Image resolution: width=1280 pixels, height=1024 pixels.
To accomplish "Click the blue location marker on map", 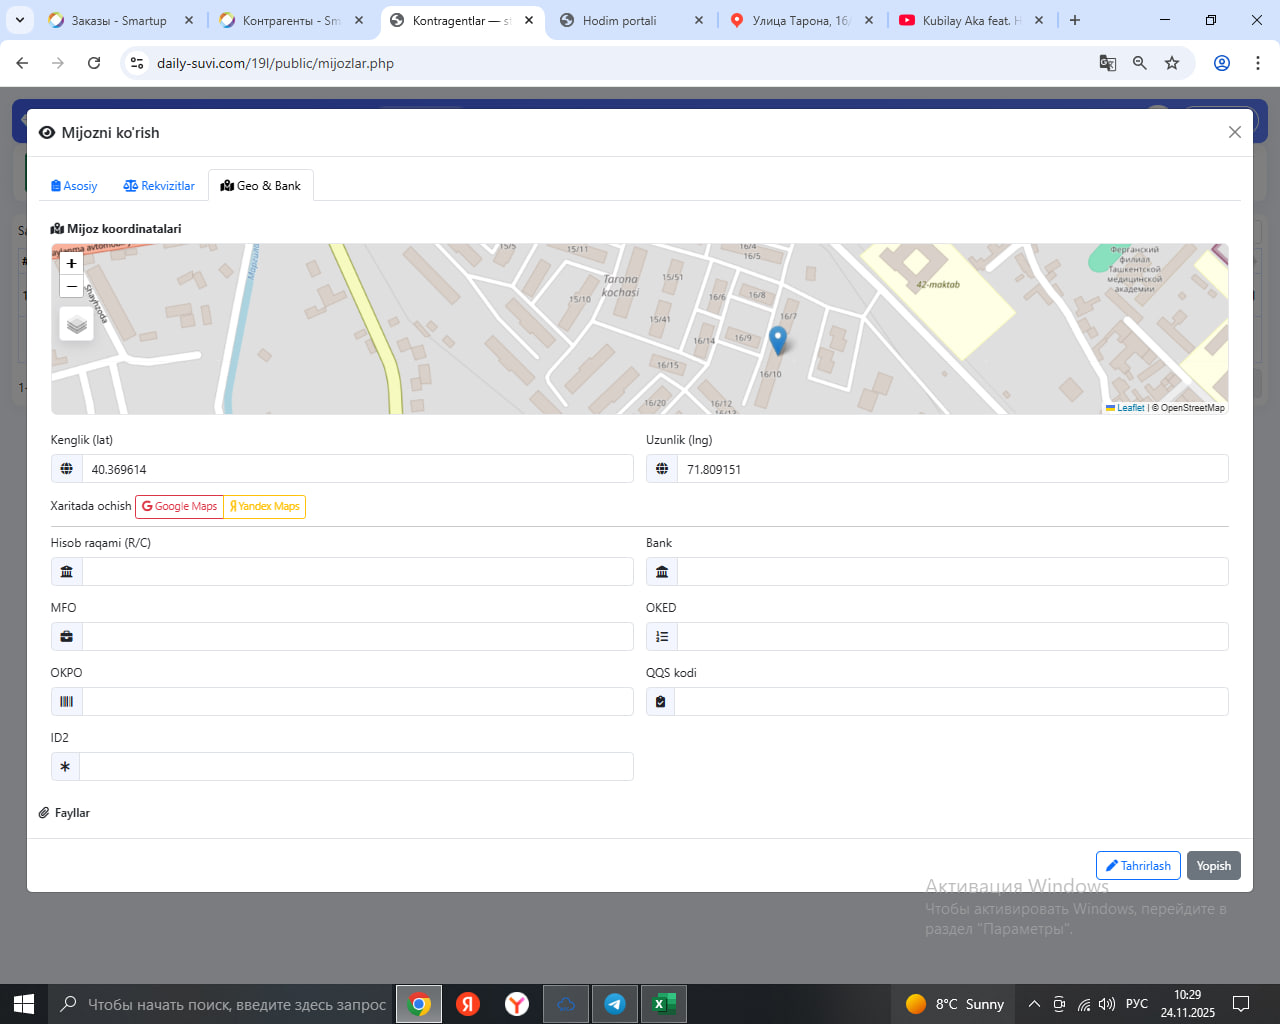I will pyautogui.click(x=778, y=340).
